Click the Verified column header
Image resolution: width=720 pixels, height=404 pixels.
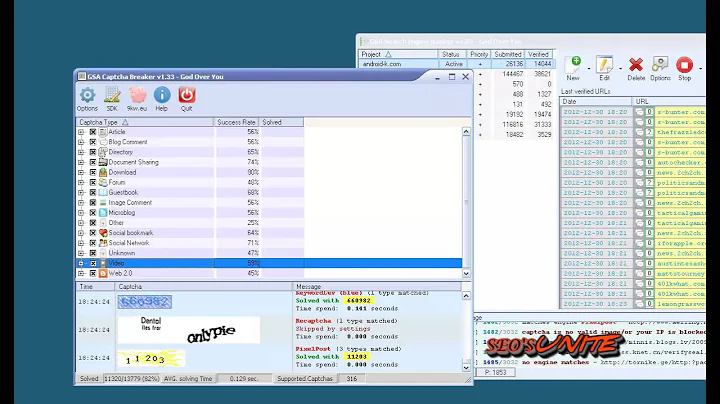click(539, 54)
